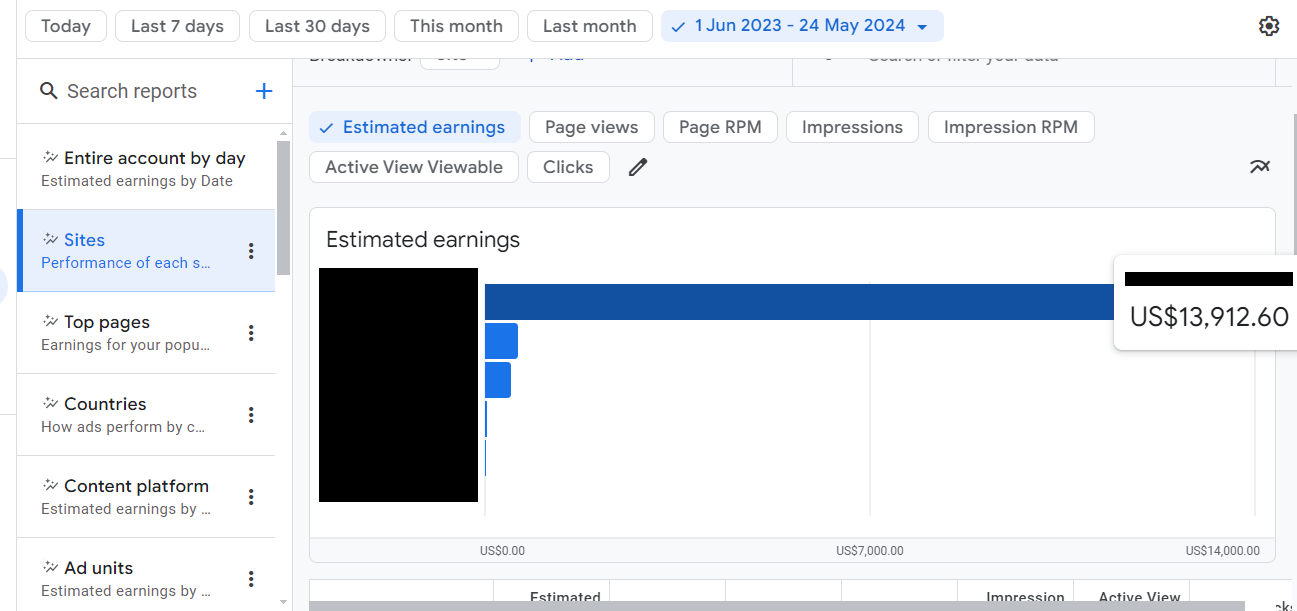Viewport: 1297px width, 611px height.
Task: Open more options for Ad units report
Action: click(x=251, y=579)
